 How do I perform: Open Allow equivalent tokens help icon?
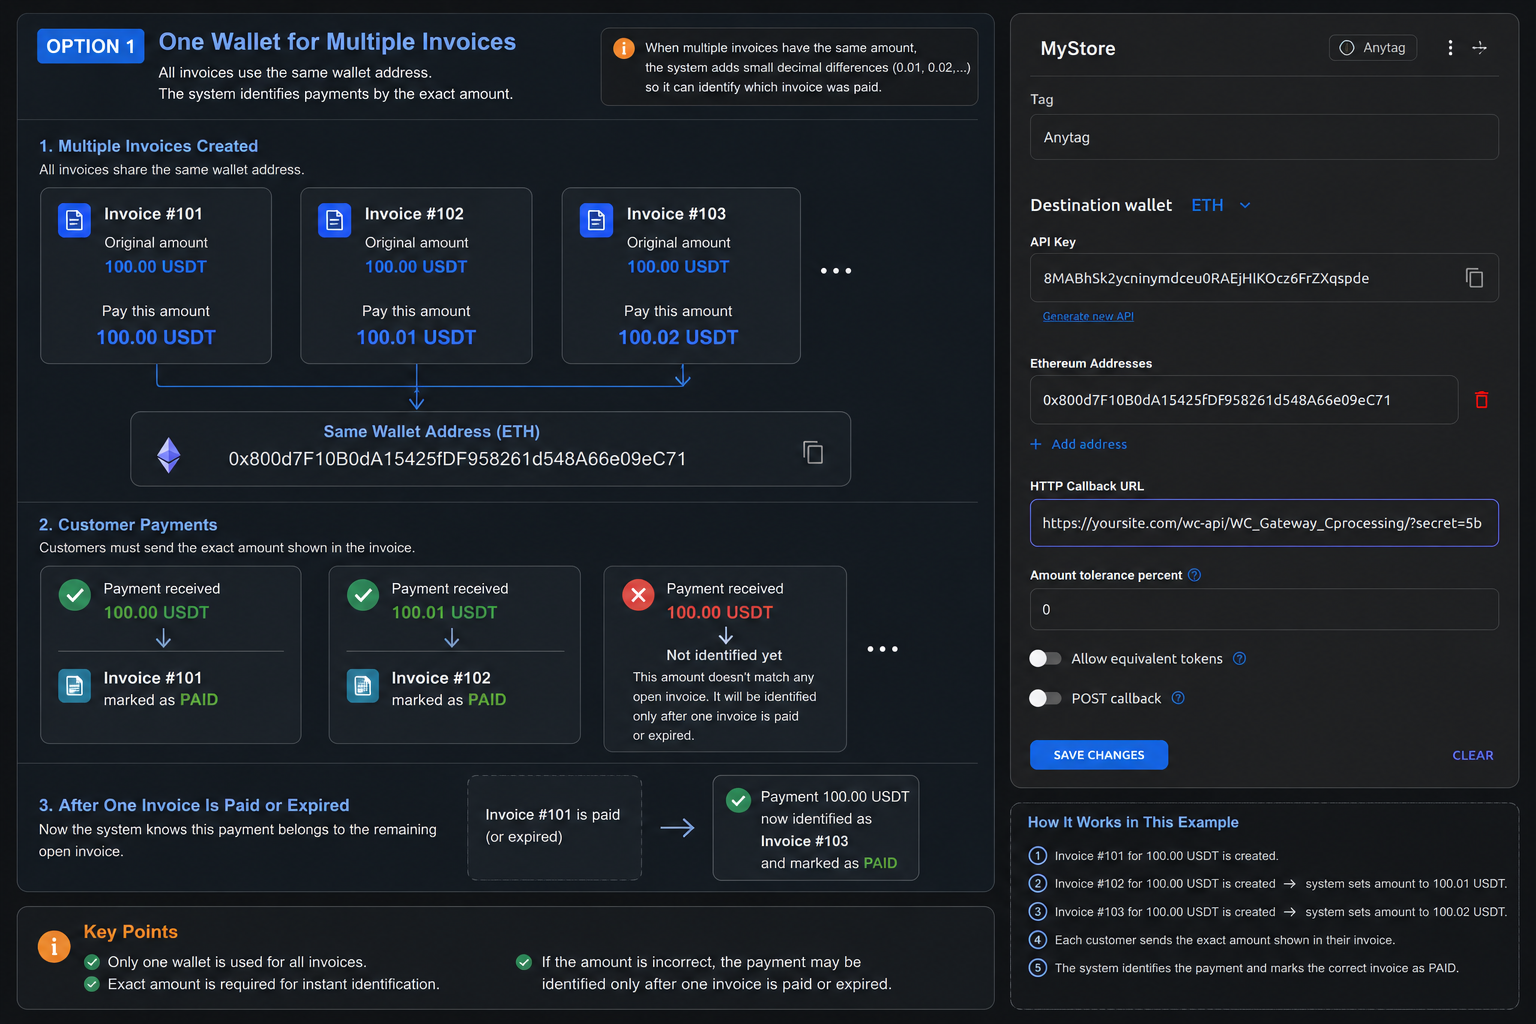point(1239,659)
